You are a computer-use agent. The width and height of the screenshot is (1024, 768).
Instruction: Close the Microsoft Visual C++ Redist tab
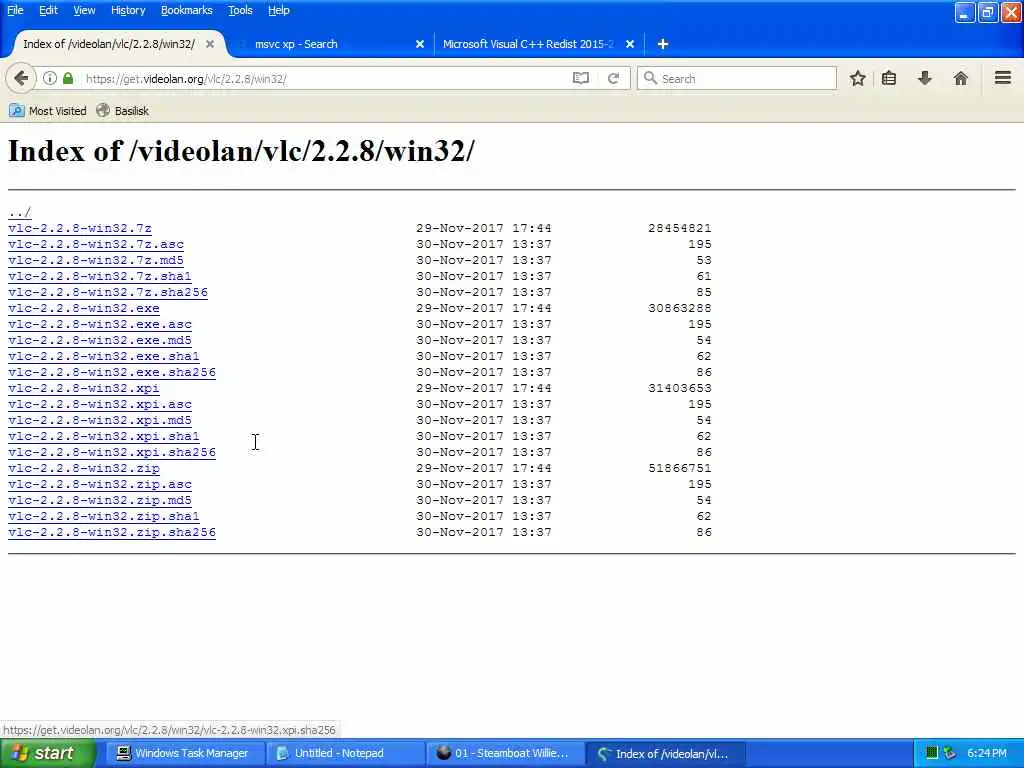pyautogui.click(x=630, y=44)
